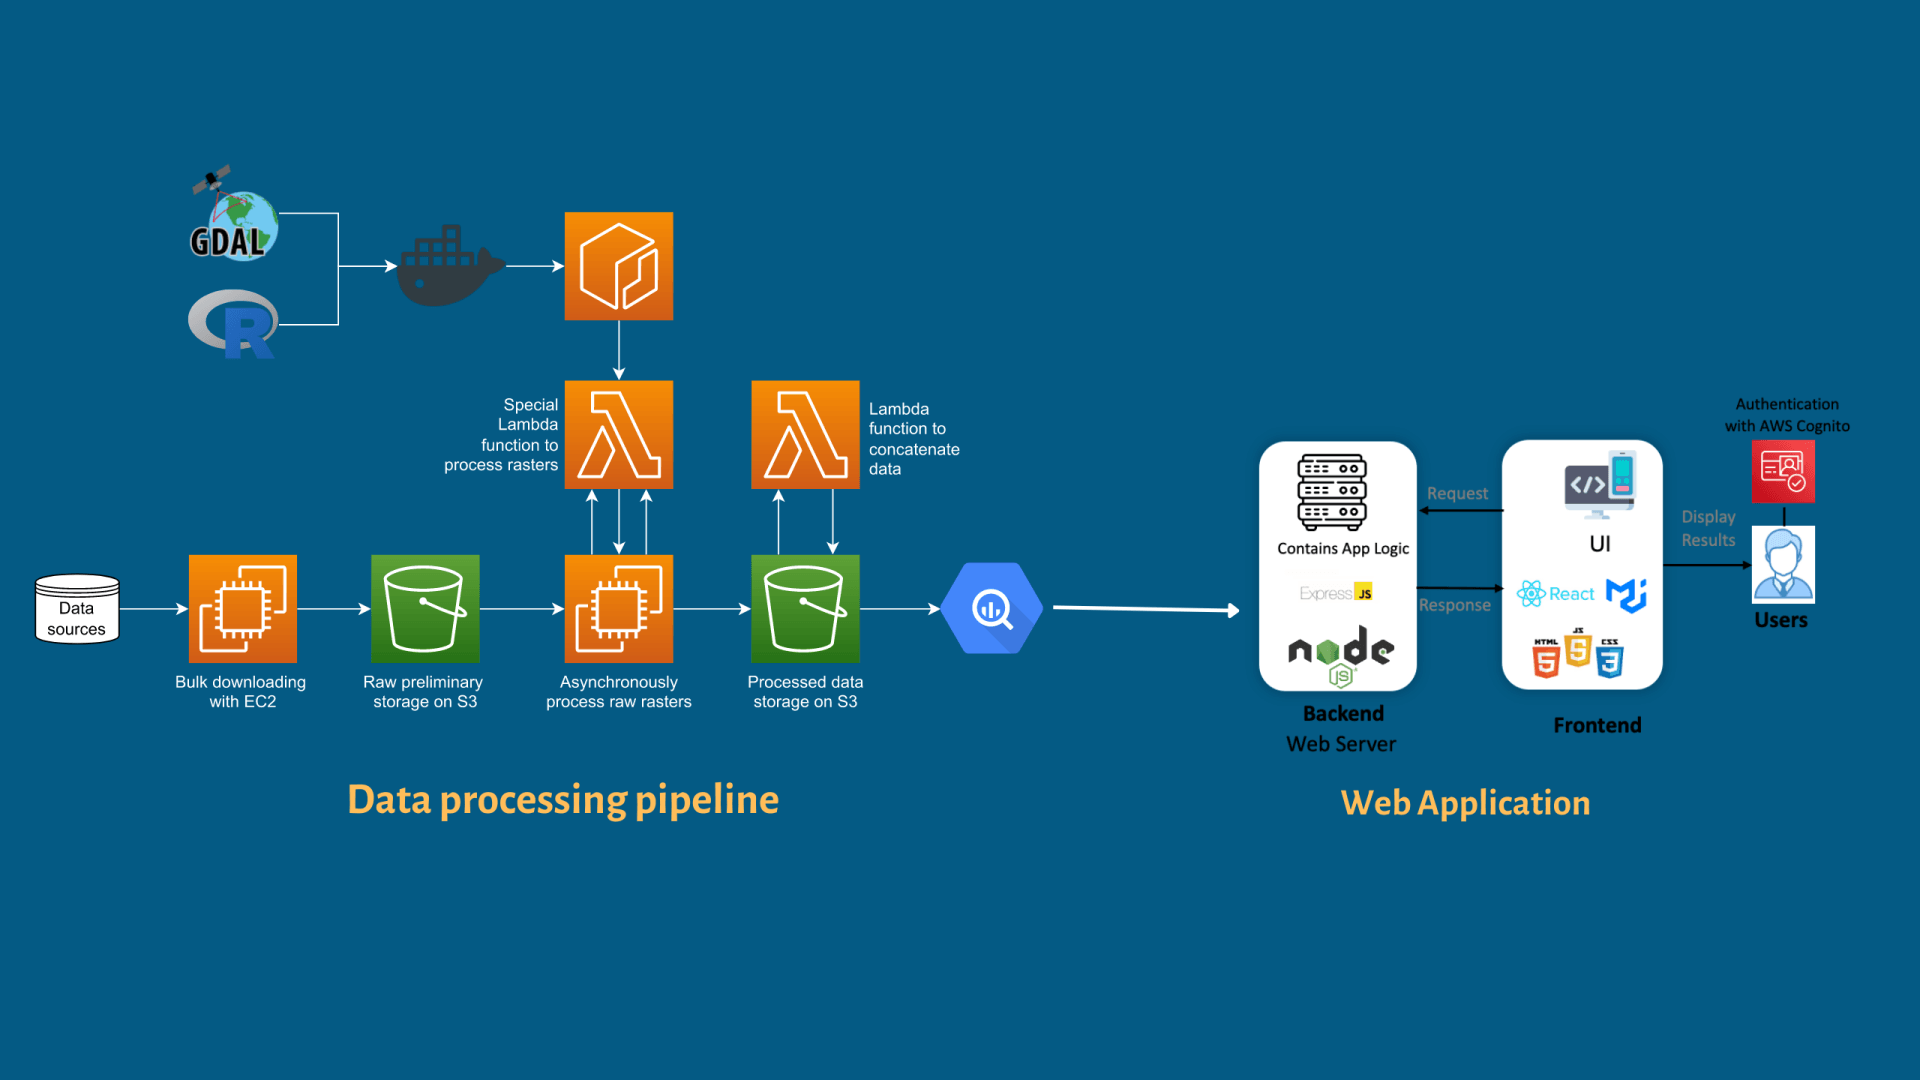Select the UI code monitor icon
This screenshot has width=1920, height=1080.
tap(1600, 485)
